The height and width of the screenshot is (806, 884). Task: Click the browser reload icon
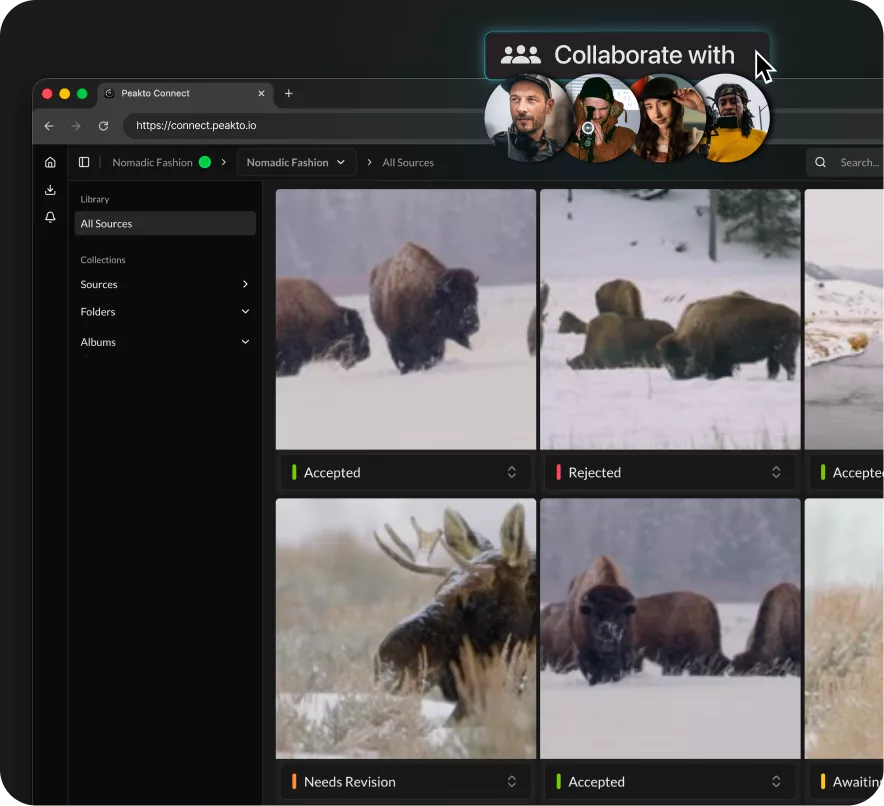pyautogui.click(x=103, y=126)
